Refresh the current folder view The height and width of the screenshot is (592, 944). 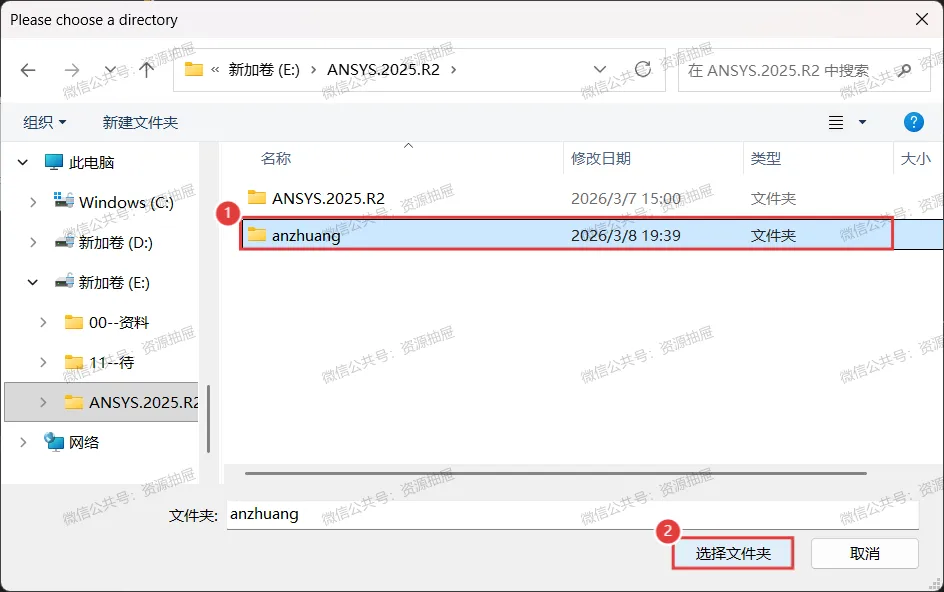643,69
